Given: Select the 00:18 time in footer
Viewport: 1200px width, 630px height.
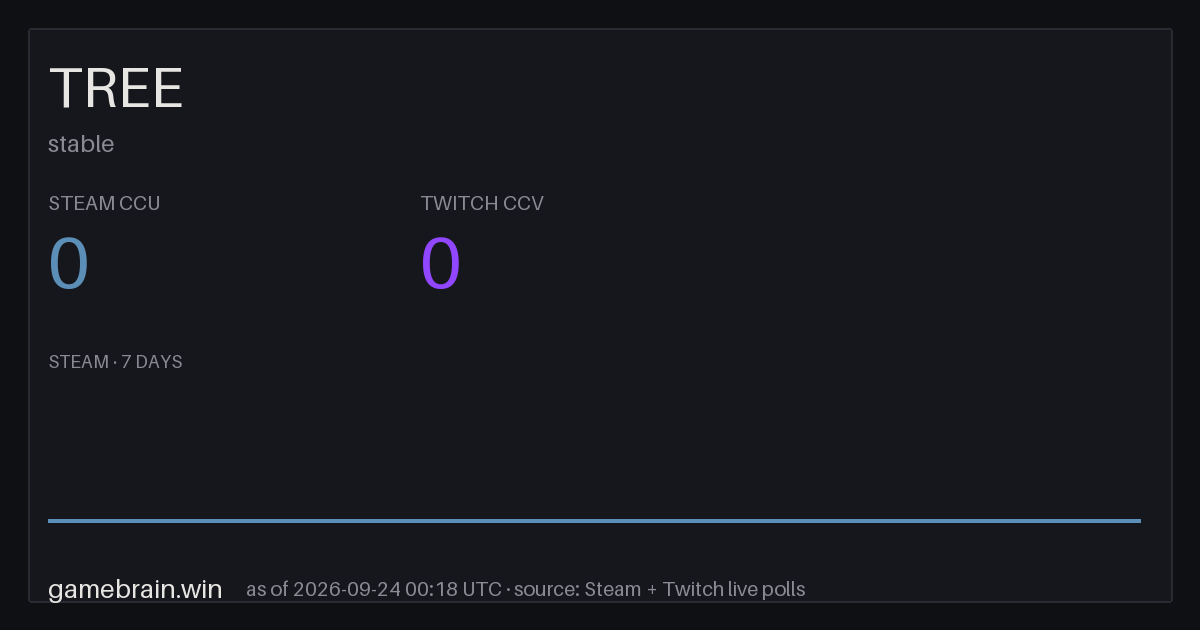Looking at the screenshot, I should (432, 589).
